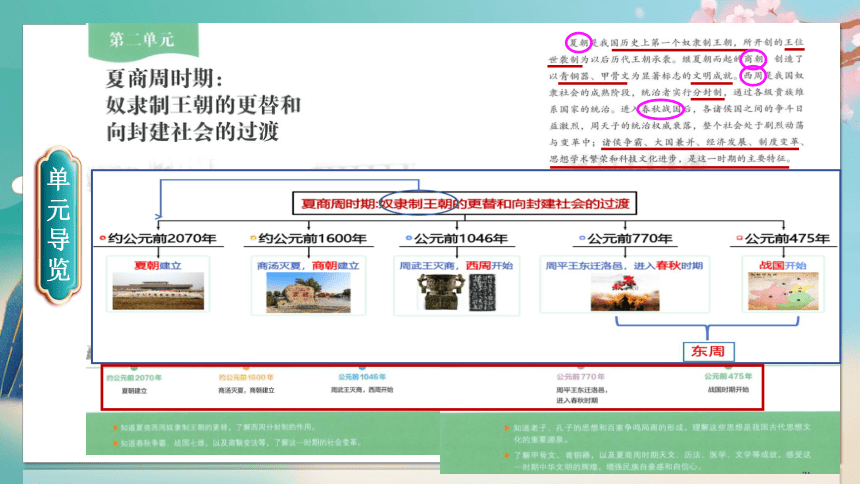Click the circled word 商朝 in the paragraph
The width and height of the screenshot is (860, 484).
[x=754, y=59]
